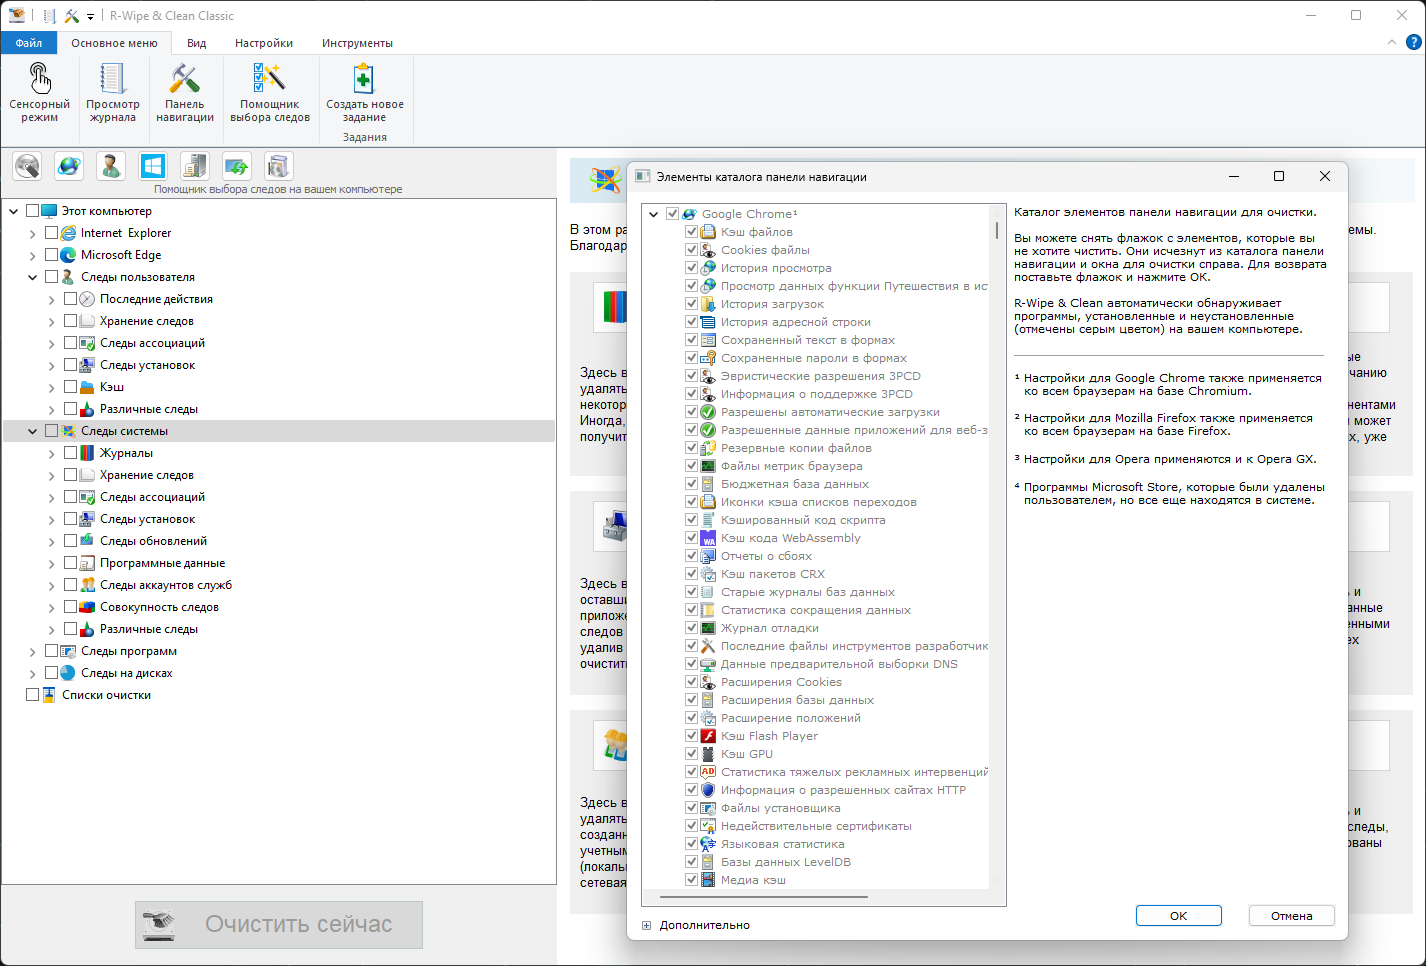Click the Кэш кода WebAssembly icon
Screen dimensions: 1426x966
pos(708,538)
